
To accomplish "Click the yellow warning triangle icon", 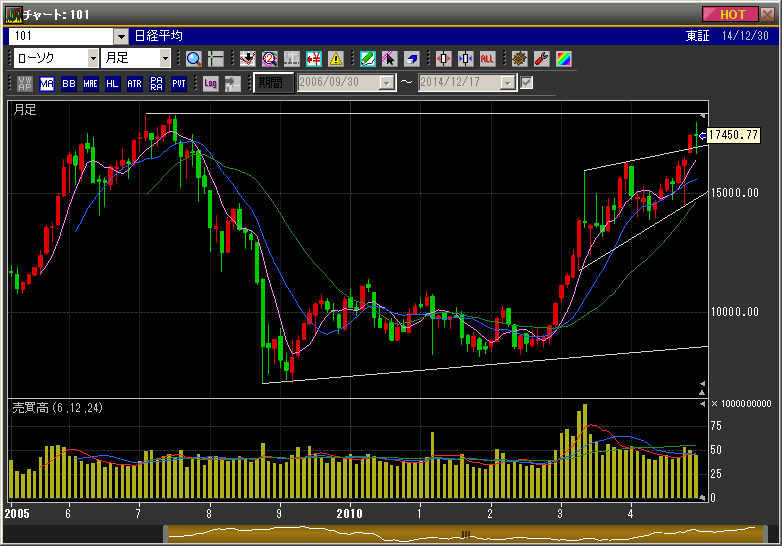I will [x=336, y=58].
